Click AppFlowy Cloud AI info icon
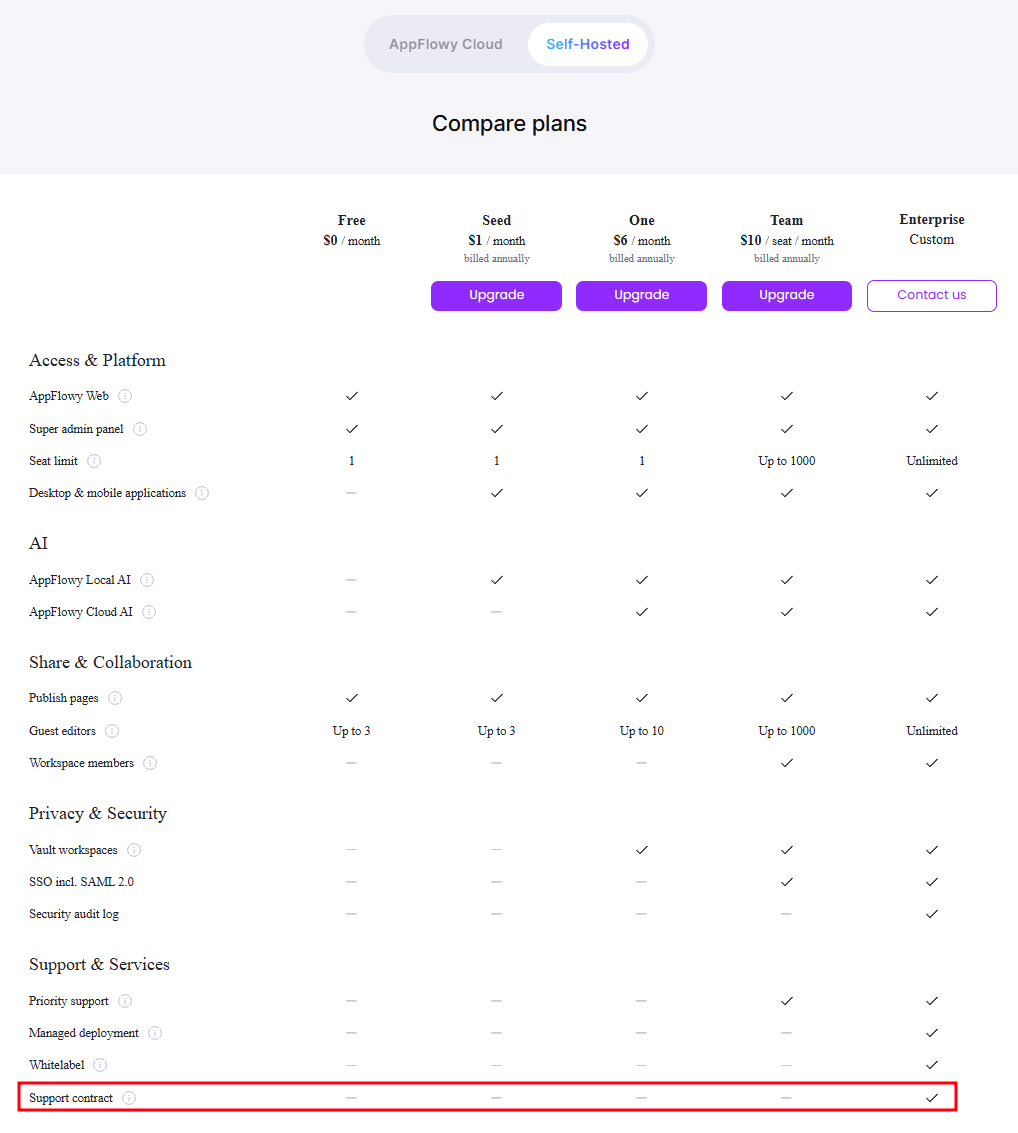 (149, 612)
